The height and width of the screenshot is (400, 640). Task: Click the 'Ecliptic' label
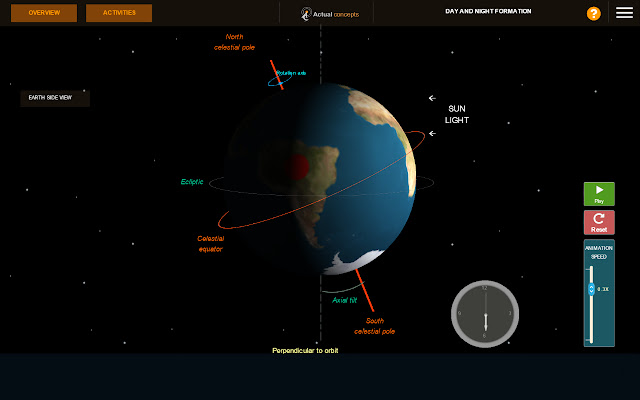pyautogui.click(x=192, y=182)
